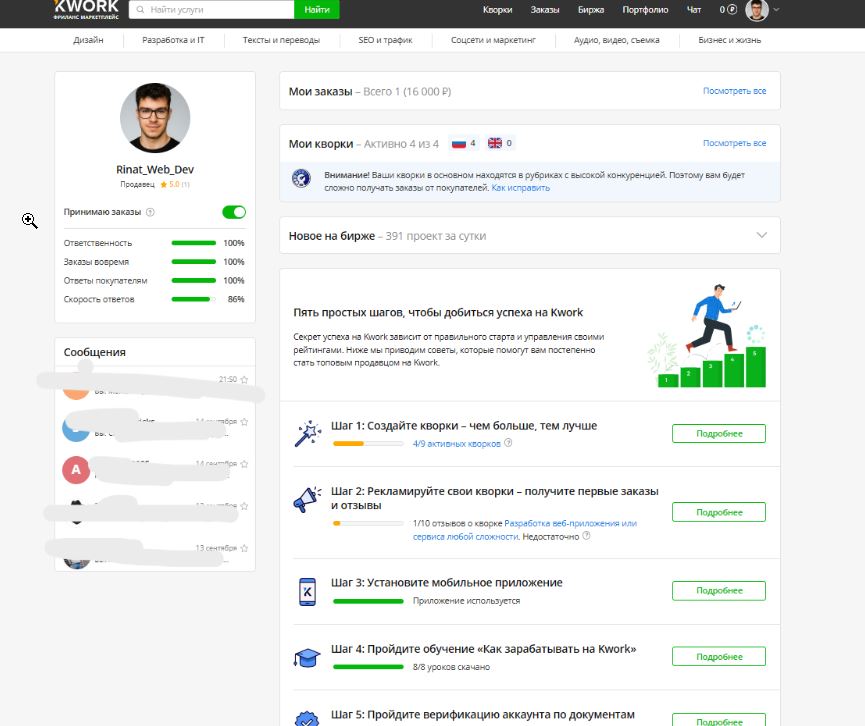Open 'Биржа' in the top navigation
Image resolution: width=865 pixels, height=726 pixels.
click(x=591, y=10)
